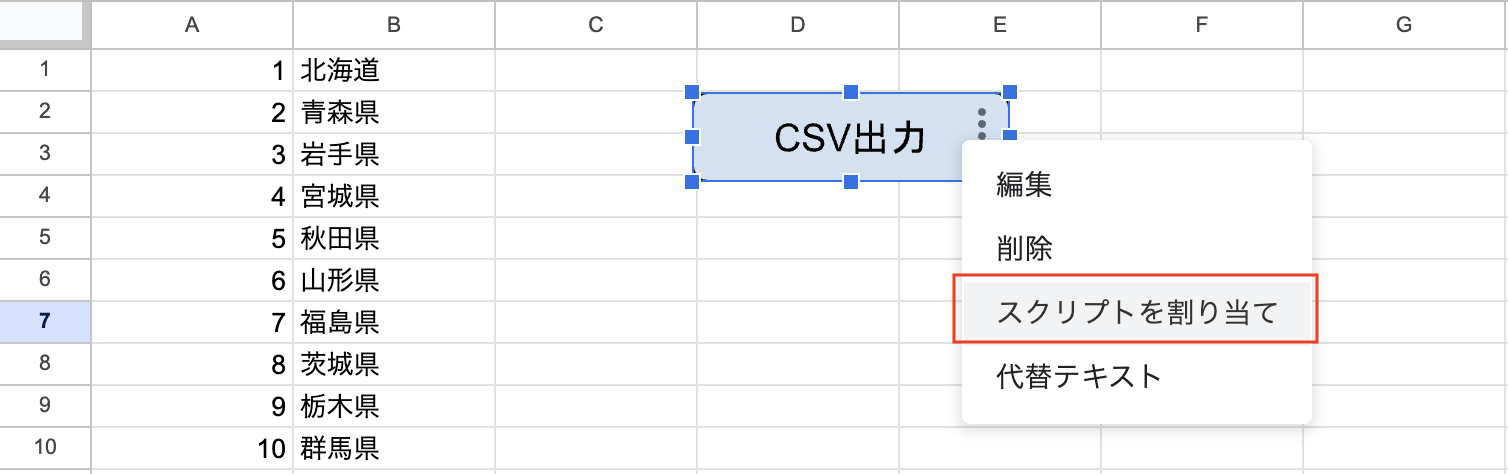
Task: Select the cell with 福島県
Action: coord(394,322)
